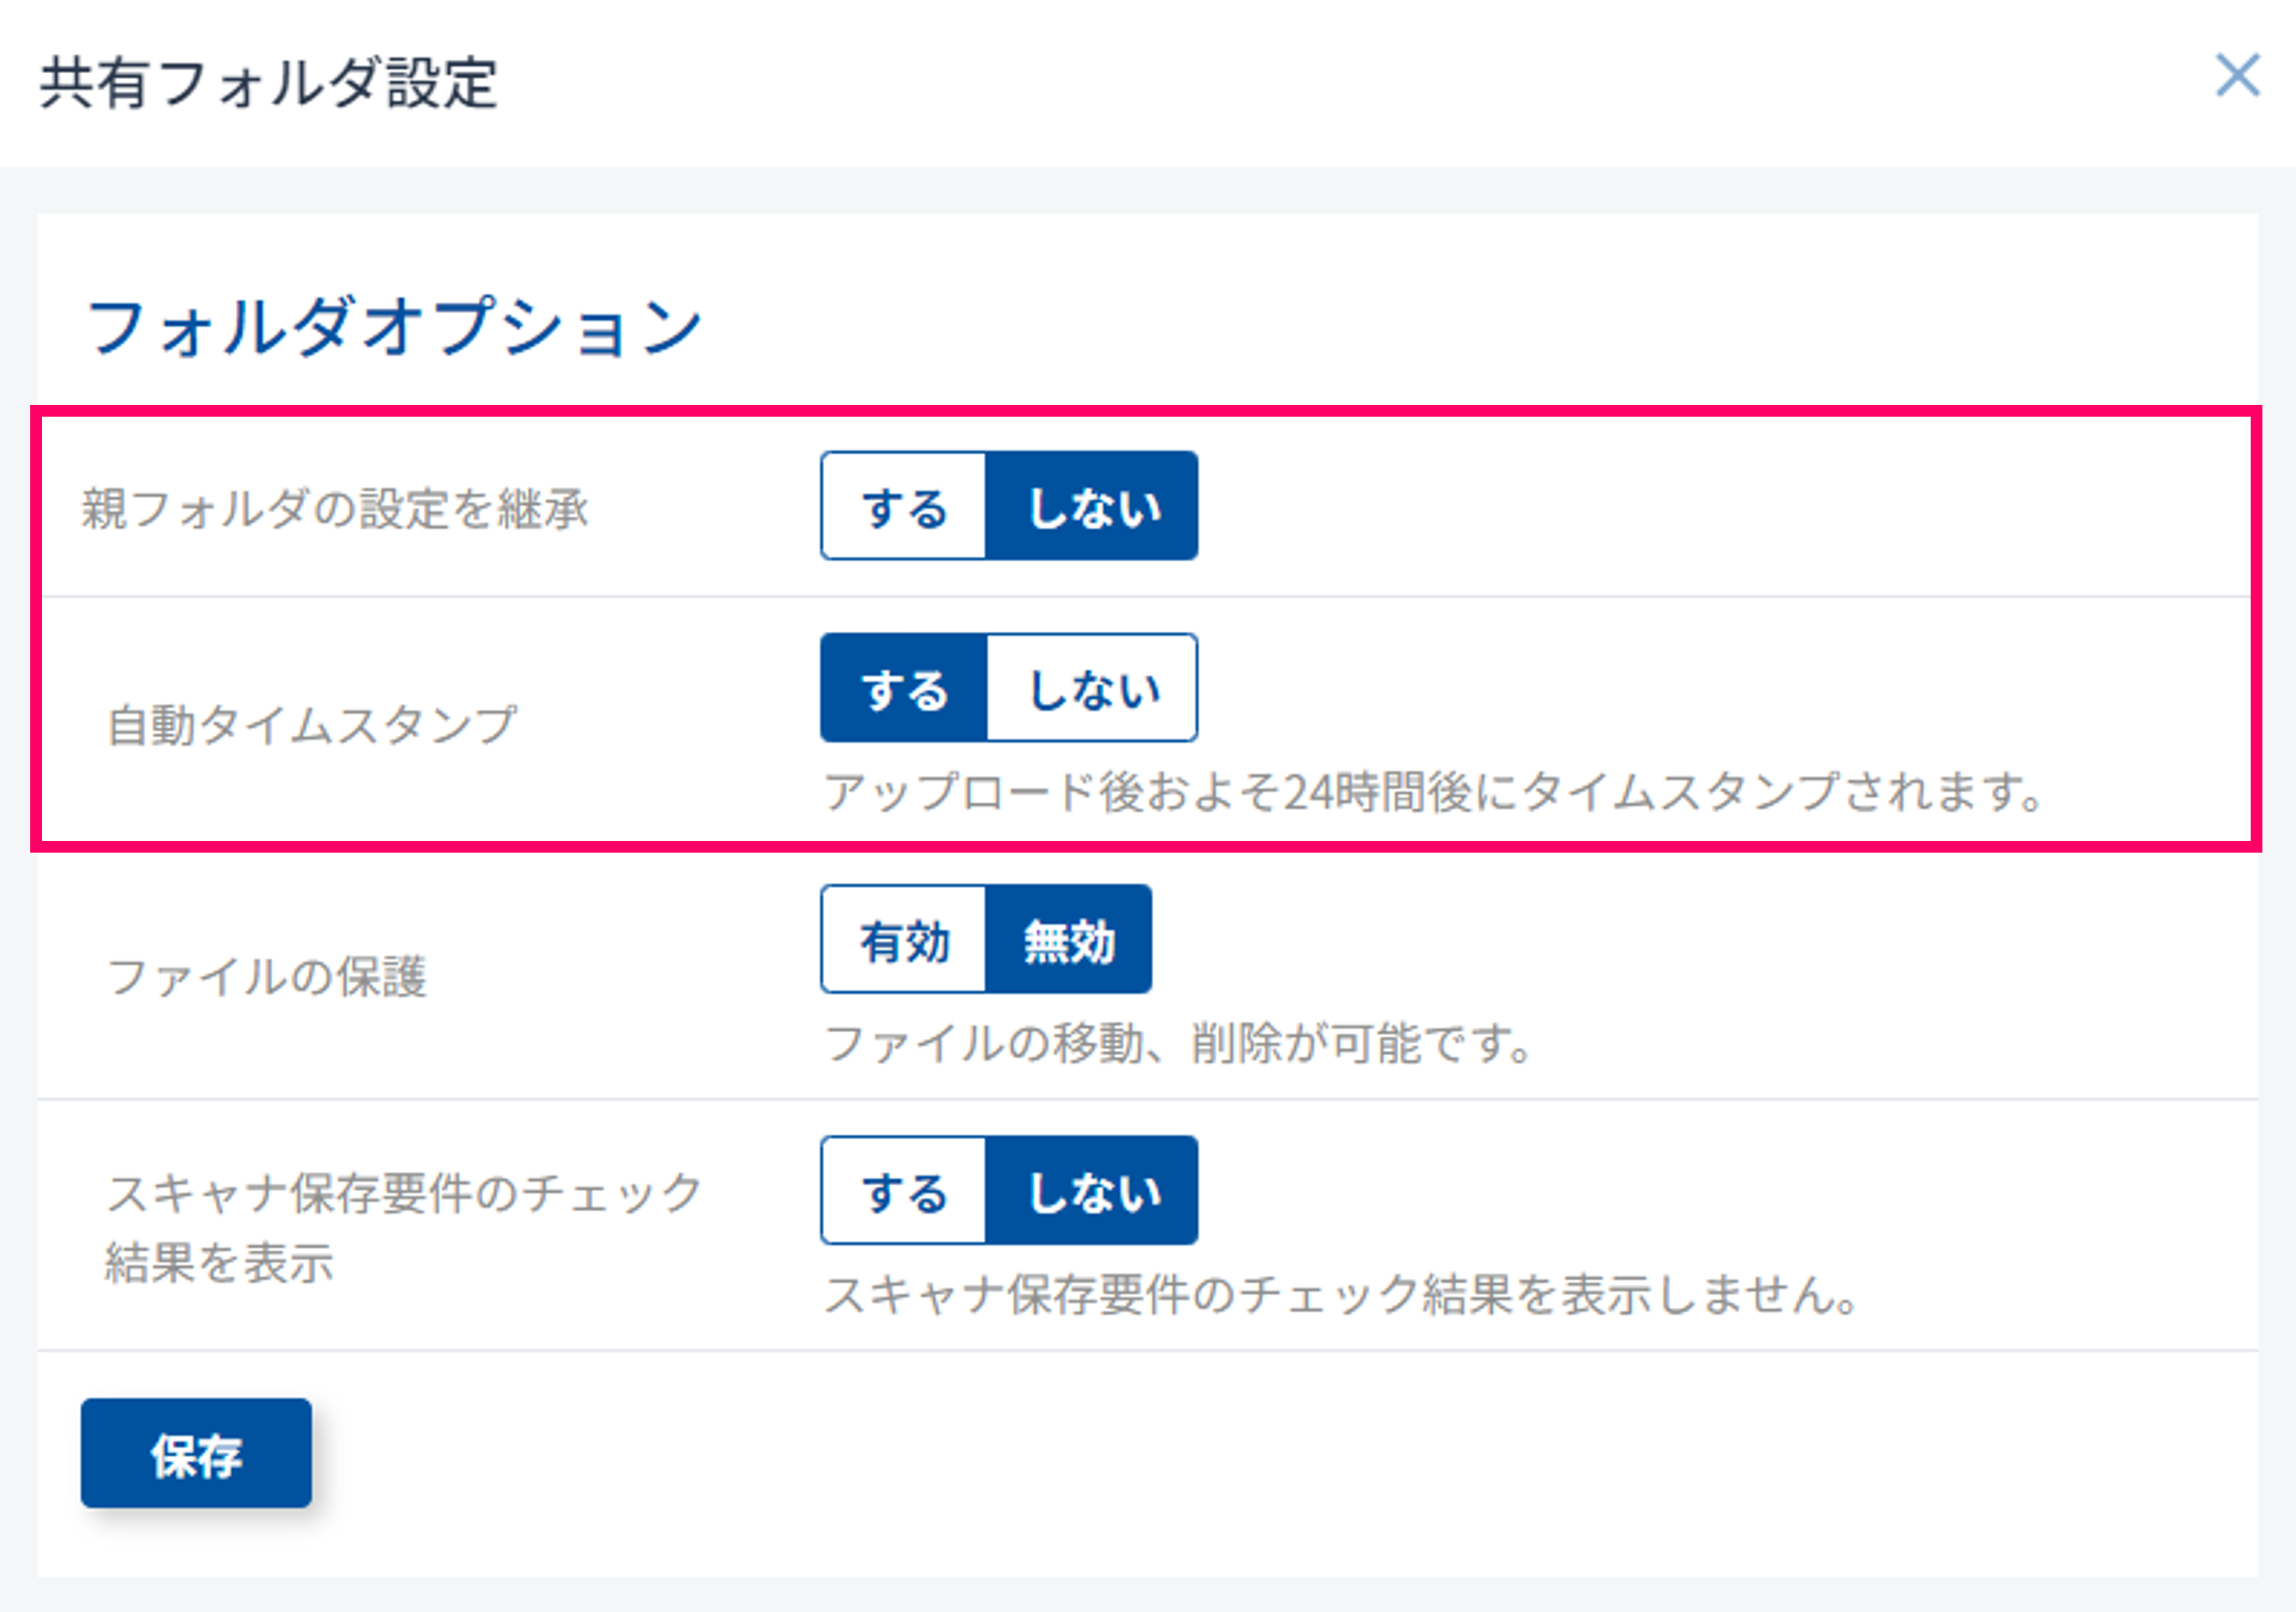Click the empty white dialog header bar

1300,83
